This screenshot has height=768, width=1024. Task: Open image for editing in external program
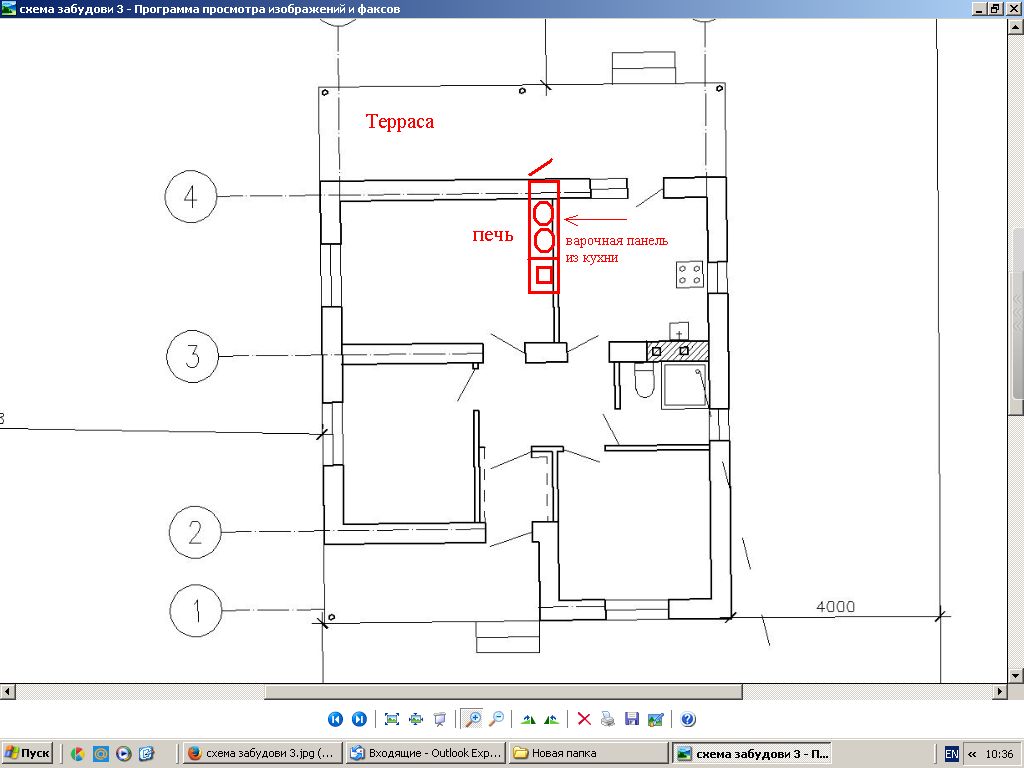pyautogui.click(x=656, y=719)
